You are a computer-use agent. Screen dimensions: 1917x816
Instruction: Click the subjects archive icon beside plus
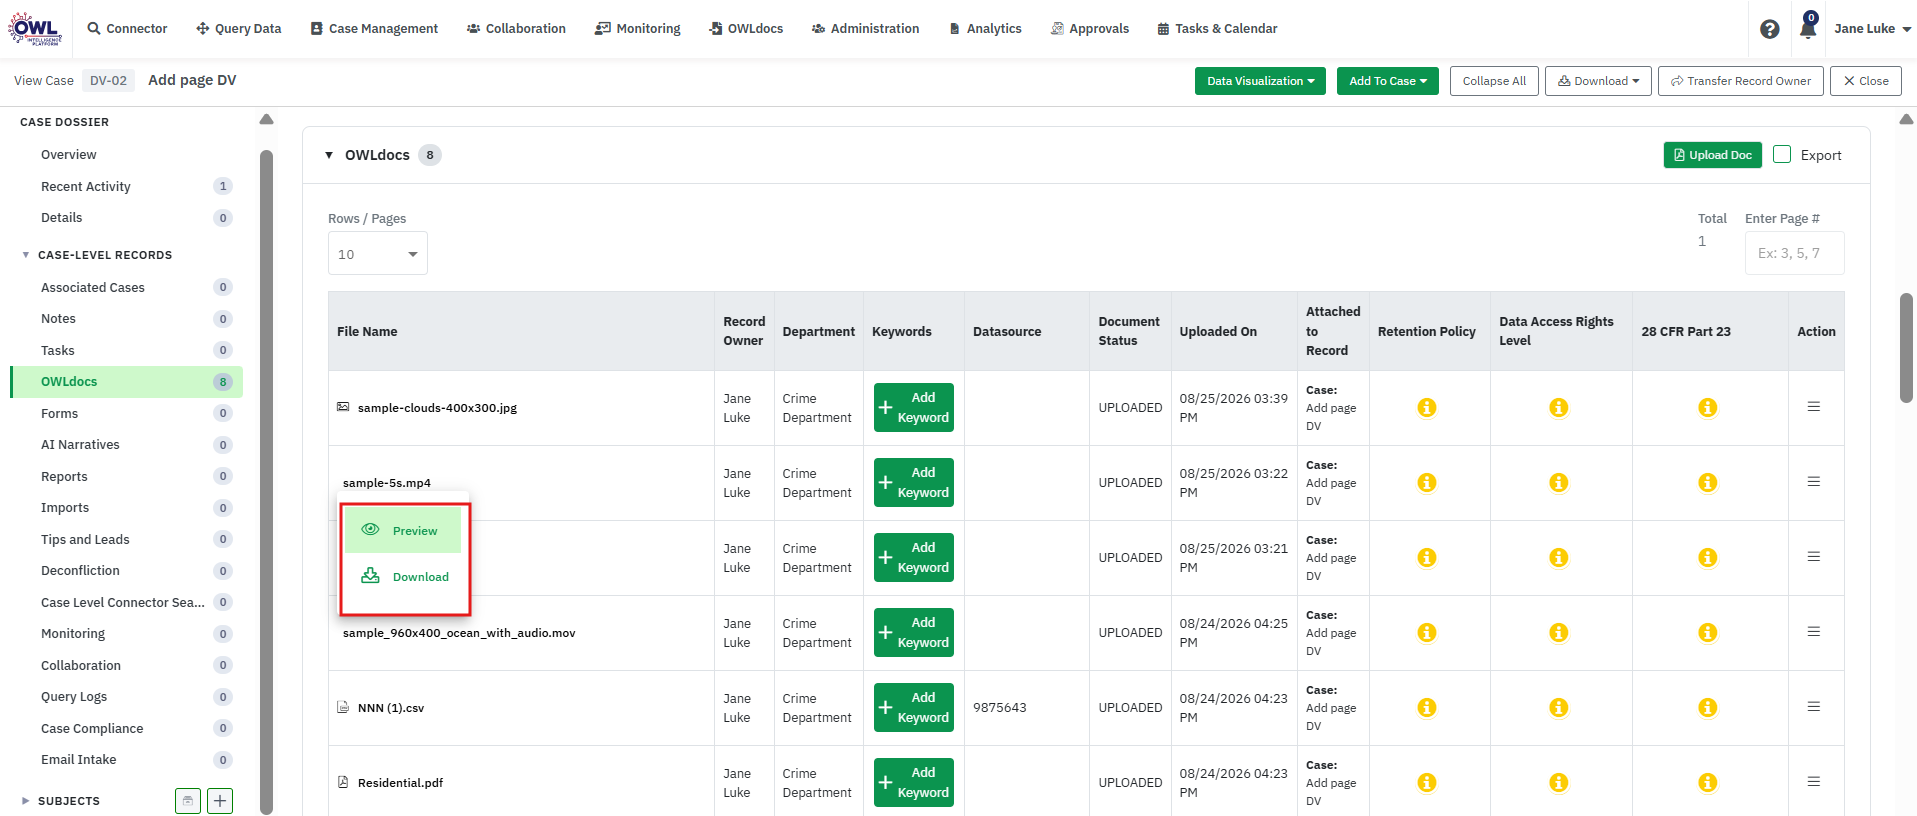tap(188, 801)
